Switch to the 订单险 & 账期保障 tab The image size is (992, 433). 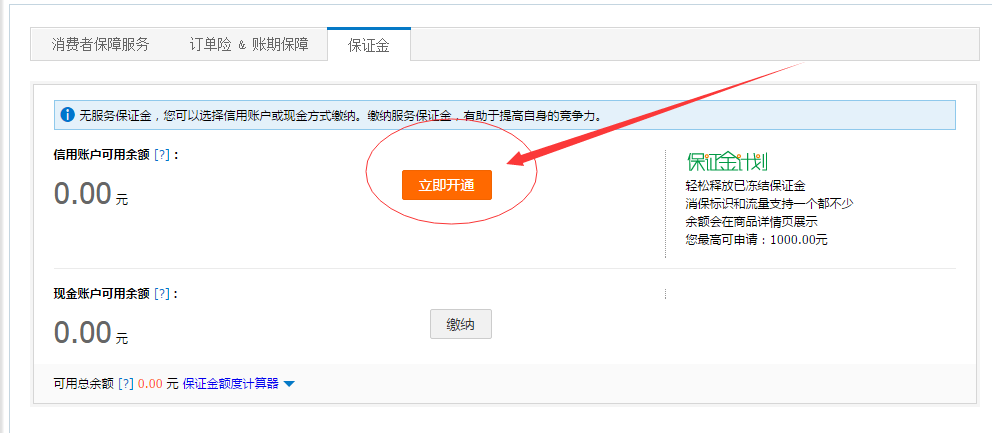[249, 44]
